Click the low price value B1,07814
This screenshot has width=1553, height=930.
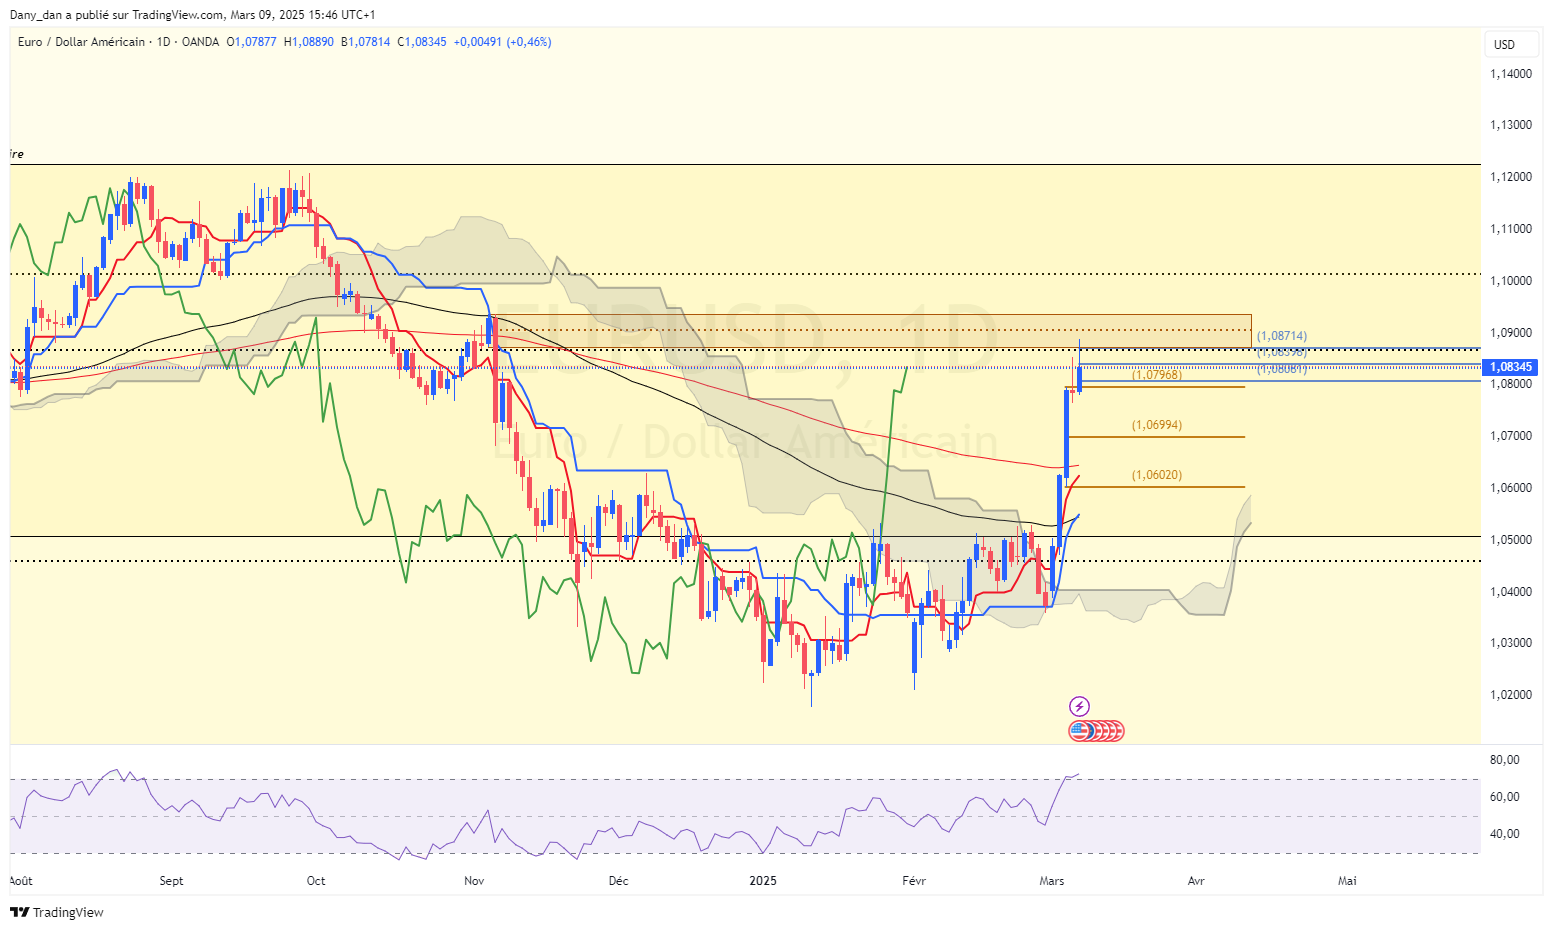pyautogui.click(x=366, y=42)
